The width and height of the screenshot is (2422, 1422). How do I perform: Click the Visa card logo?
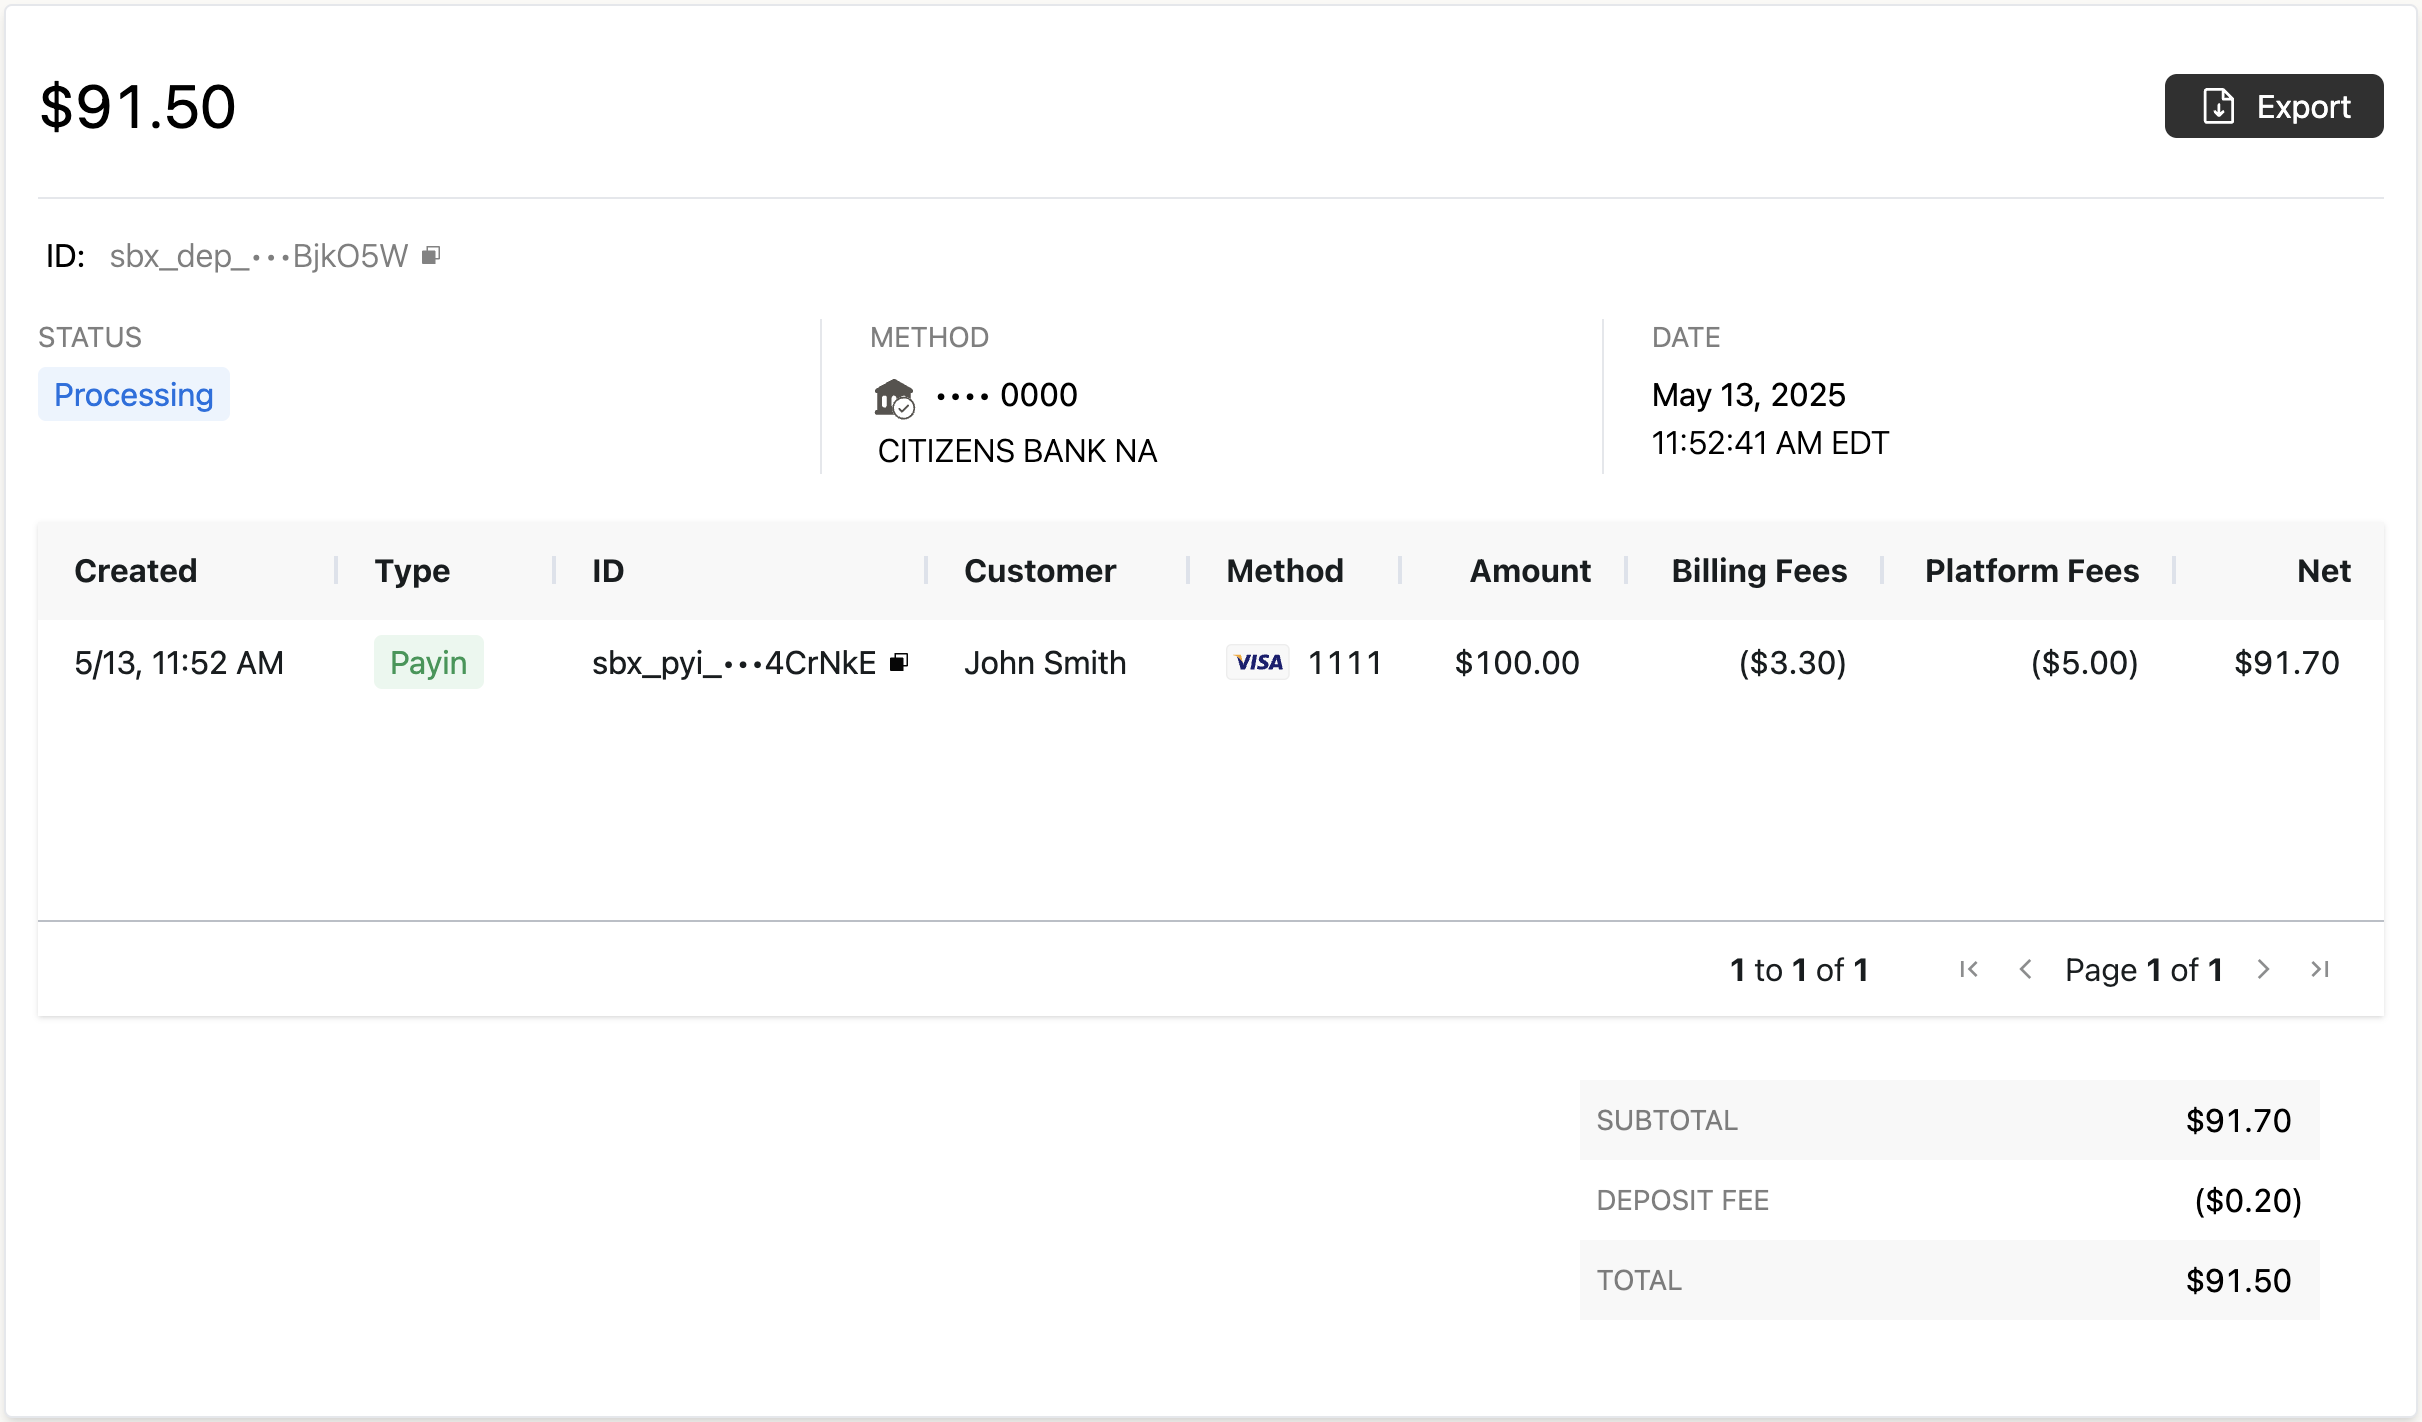pyautogui.click(x=1258, y=662)
